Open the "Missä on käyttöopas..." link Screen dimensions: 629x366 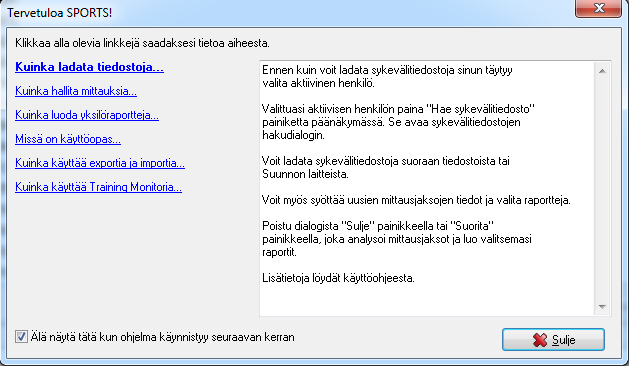68,139
